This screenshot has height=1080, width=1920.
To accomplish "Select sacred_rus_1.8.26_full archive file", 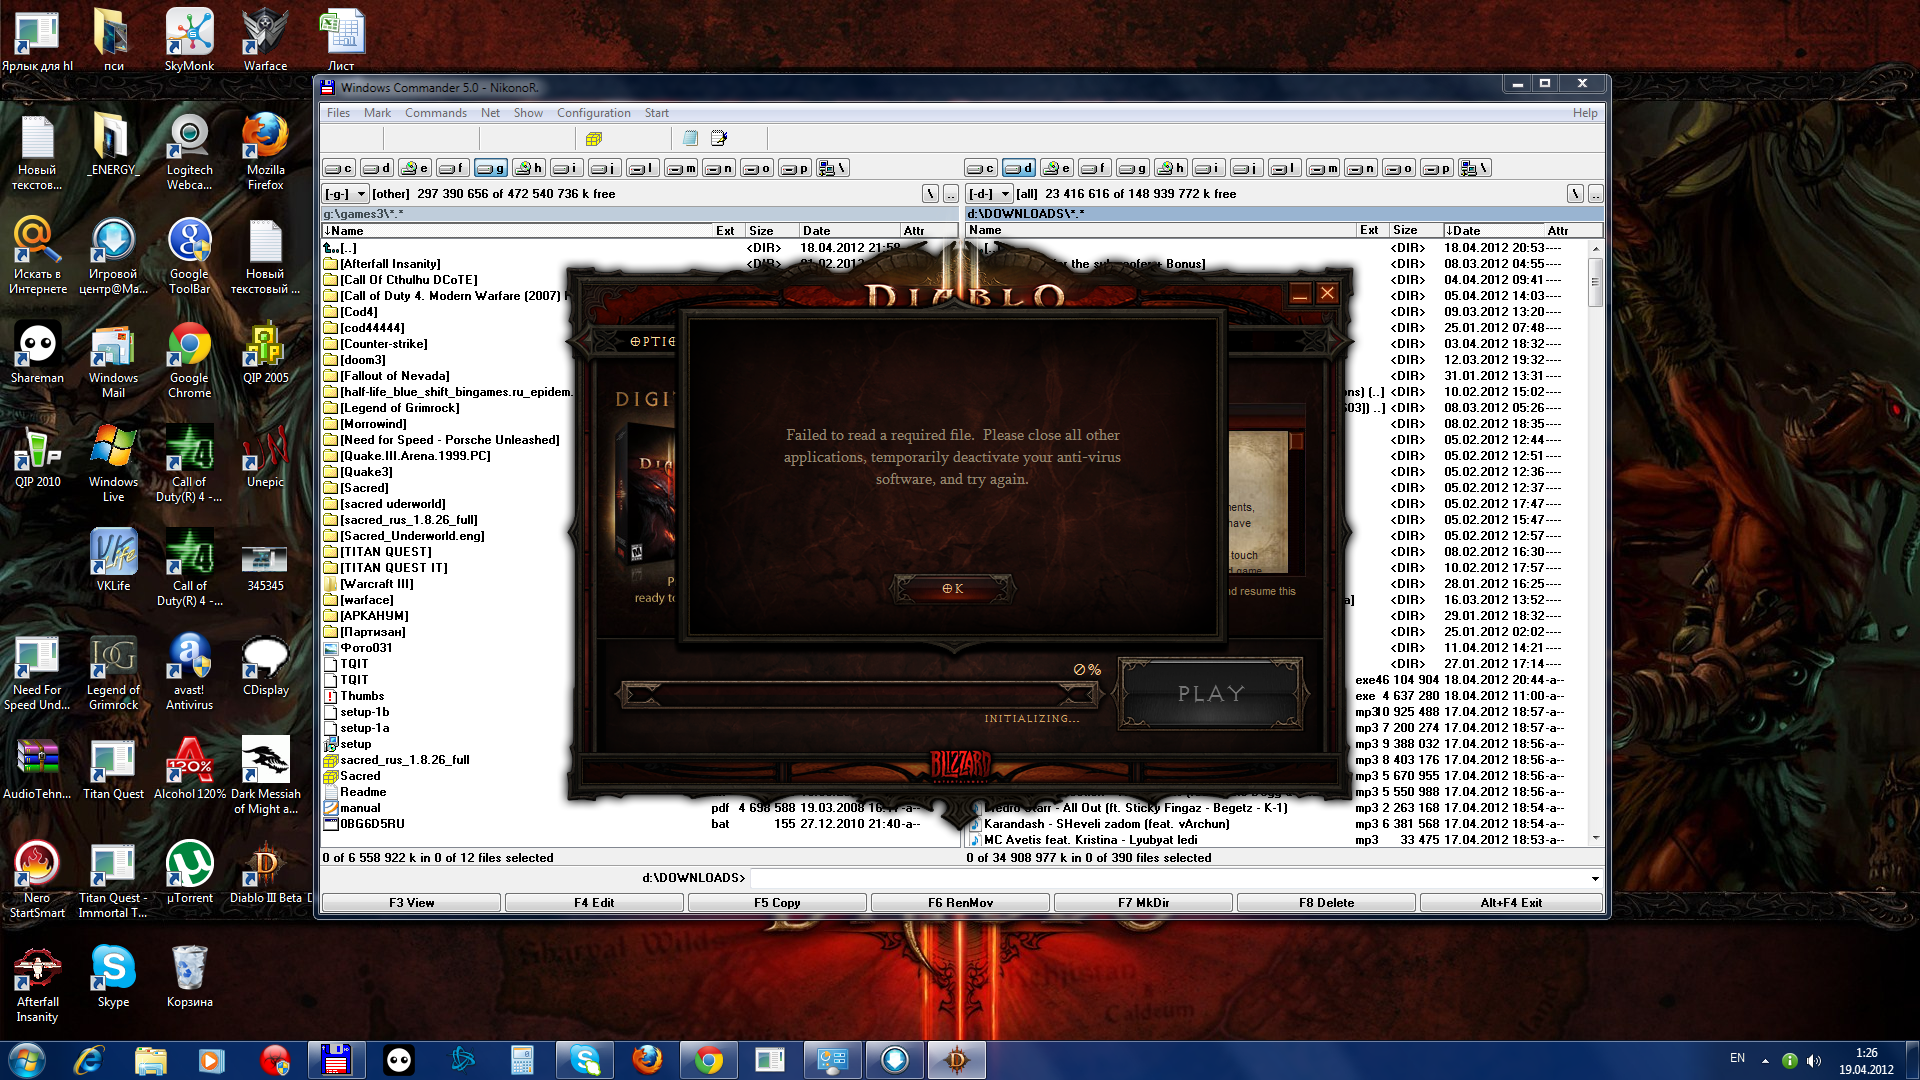I will (x=405, y=760).
